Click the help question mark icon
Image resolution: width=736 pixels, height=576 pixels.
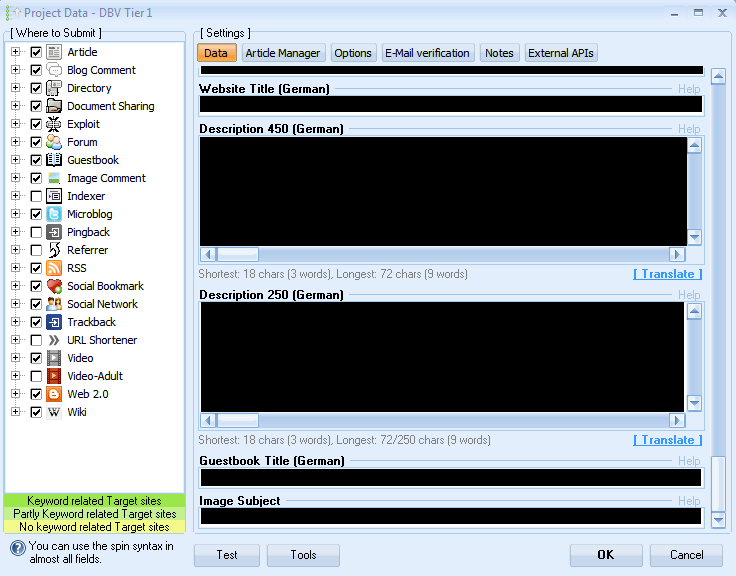[x=17, y=547]
